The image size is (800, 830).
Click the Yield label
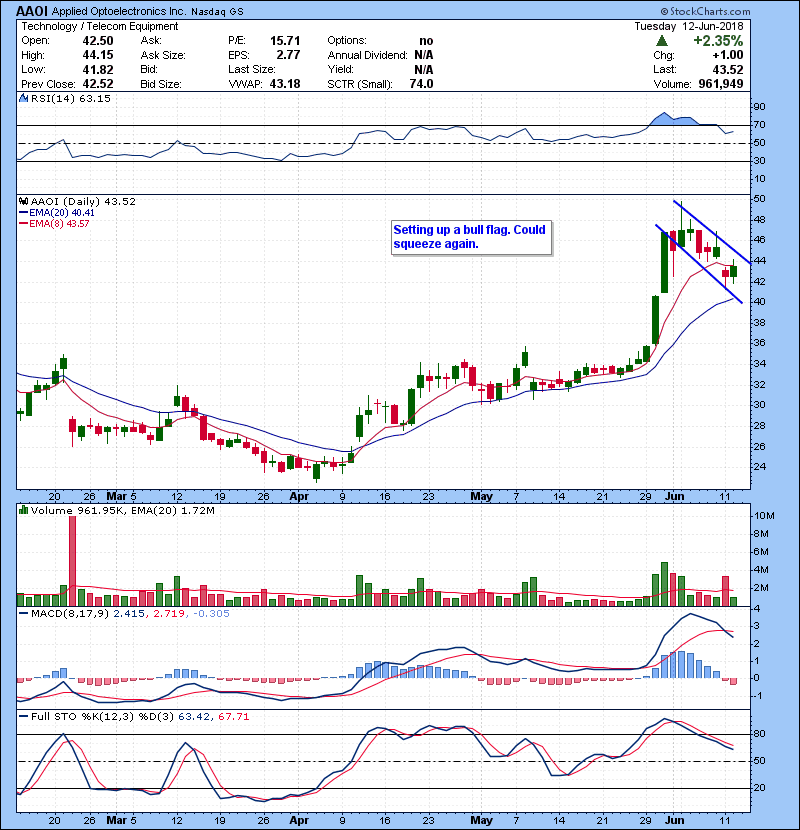(340, 69)
